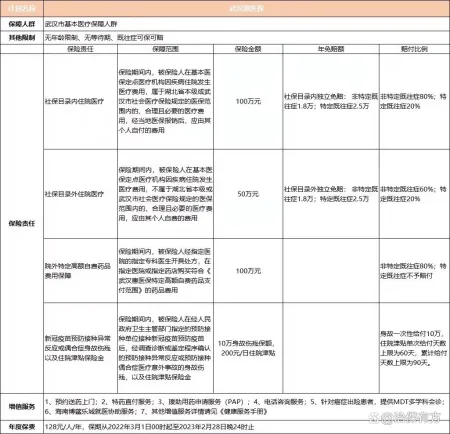
Task: Click the 计划名称 header cell
Action: (22, 8)
